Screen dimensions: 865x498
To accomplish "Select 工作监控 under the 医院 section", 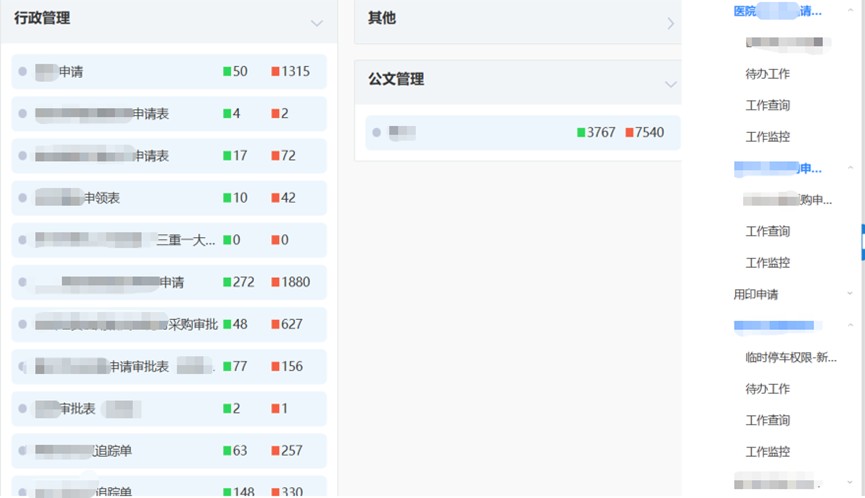I will coord(767,137).
